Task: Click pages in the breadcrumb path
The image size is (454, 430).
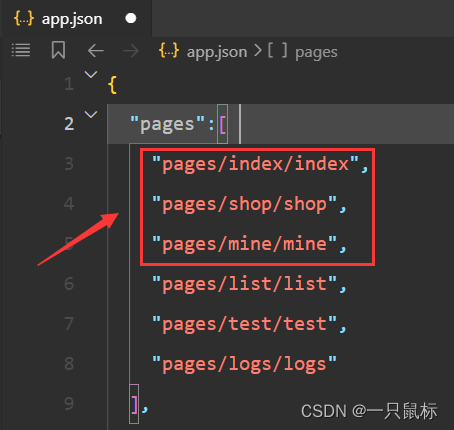Action: (x=316, y=53)
